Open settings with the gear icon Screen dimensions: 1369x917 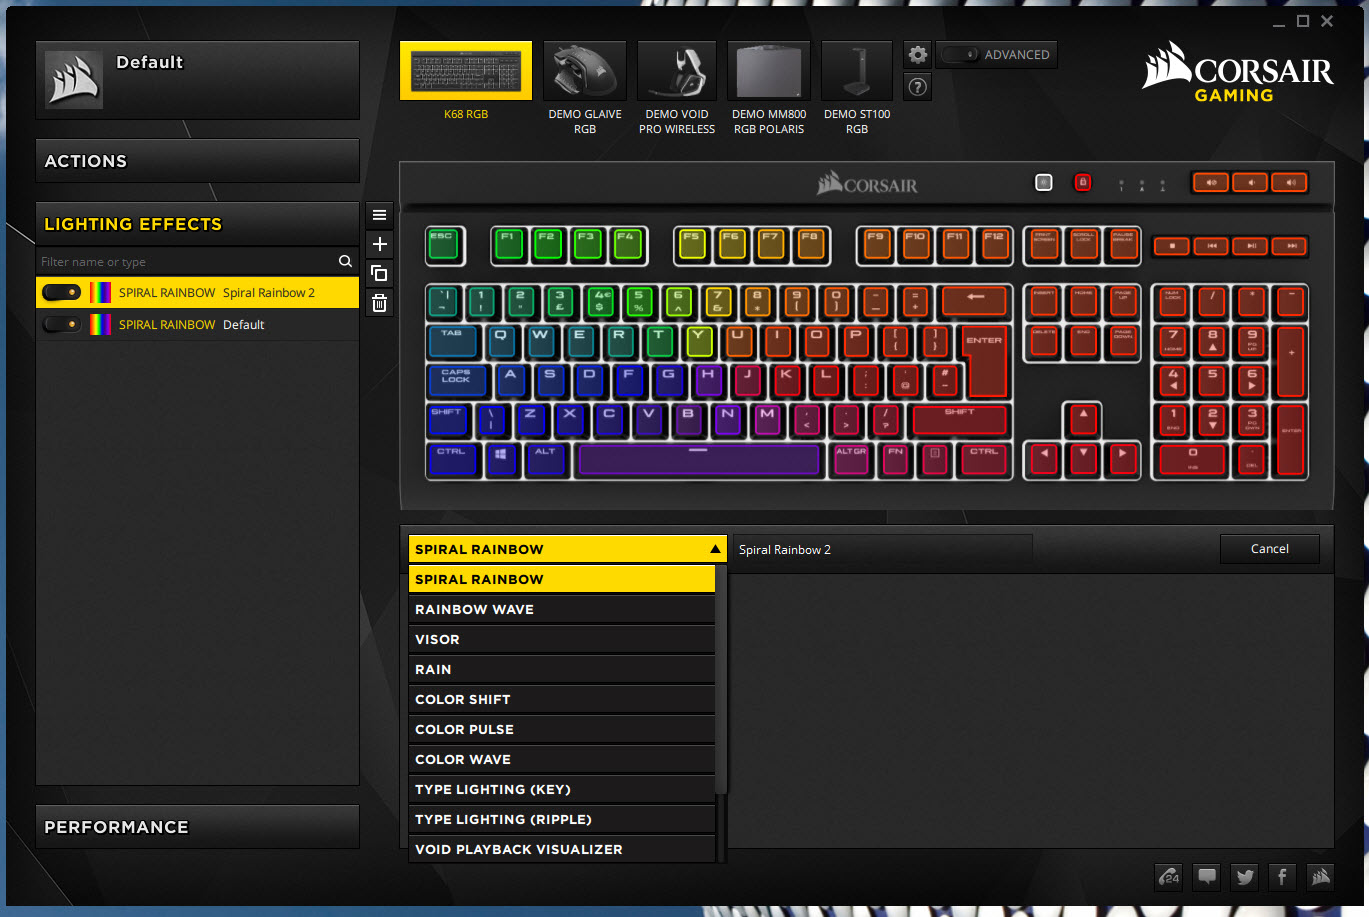[917, 55]
